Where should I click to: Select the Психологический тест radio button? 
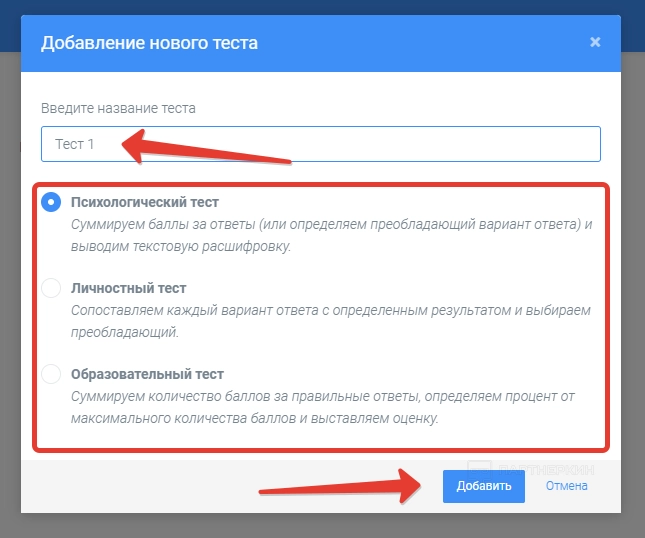(51, 202)
